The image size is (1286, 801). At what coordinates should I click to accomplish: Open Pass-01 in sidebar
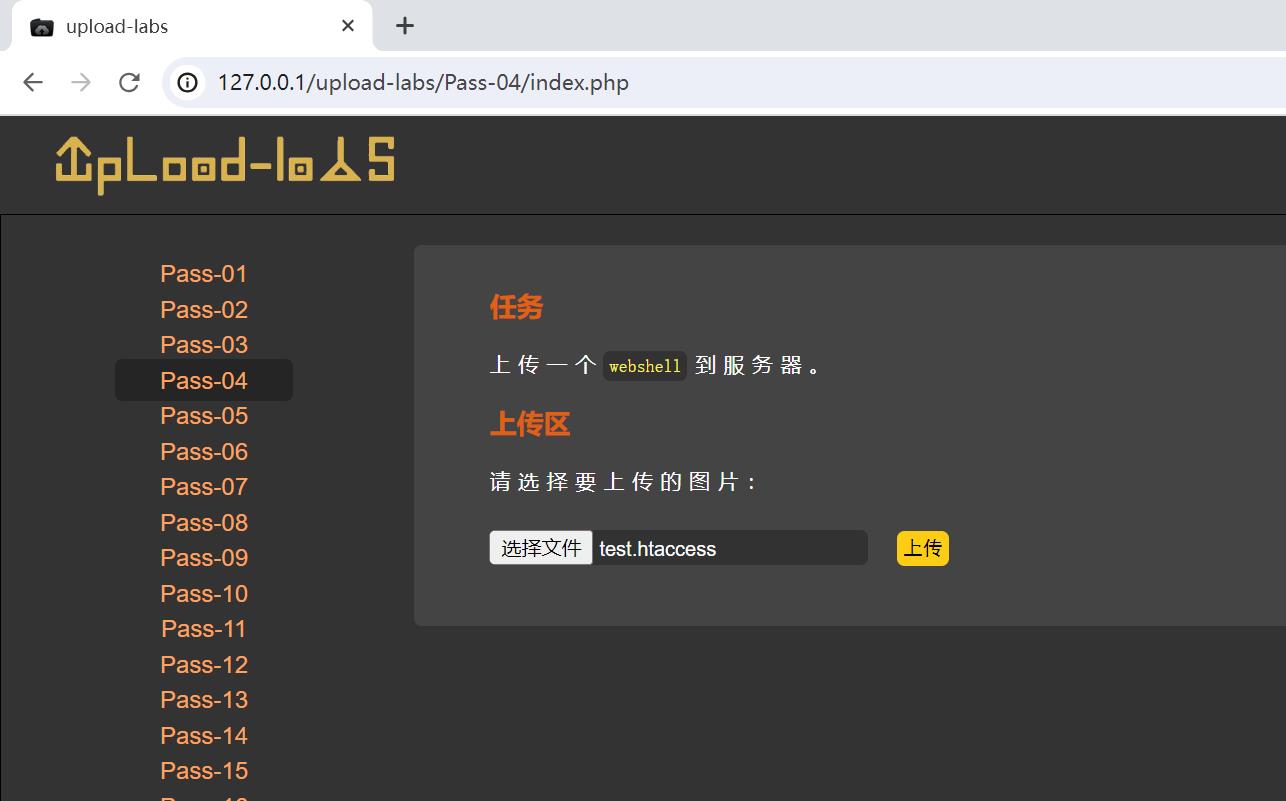[204, 274]
